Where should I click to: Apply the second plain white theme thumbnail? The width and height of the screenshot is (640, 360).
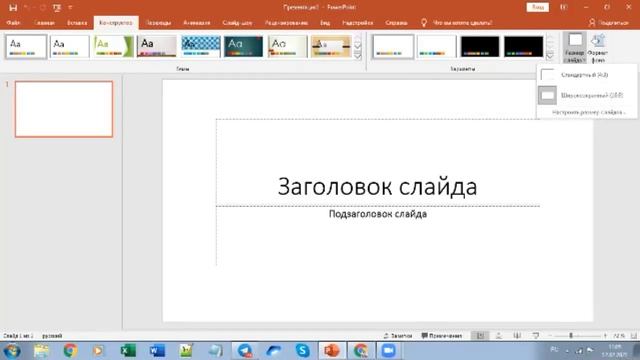[69, 47]
